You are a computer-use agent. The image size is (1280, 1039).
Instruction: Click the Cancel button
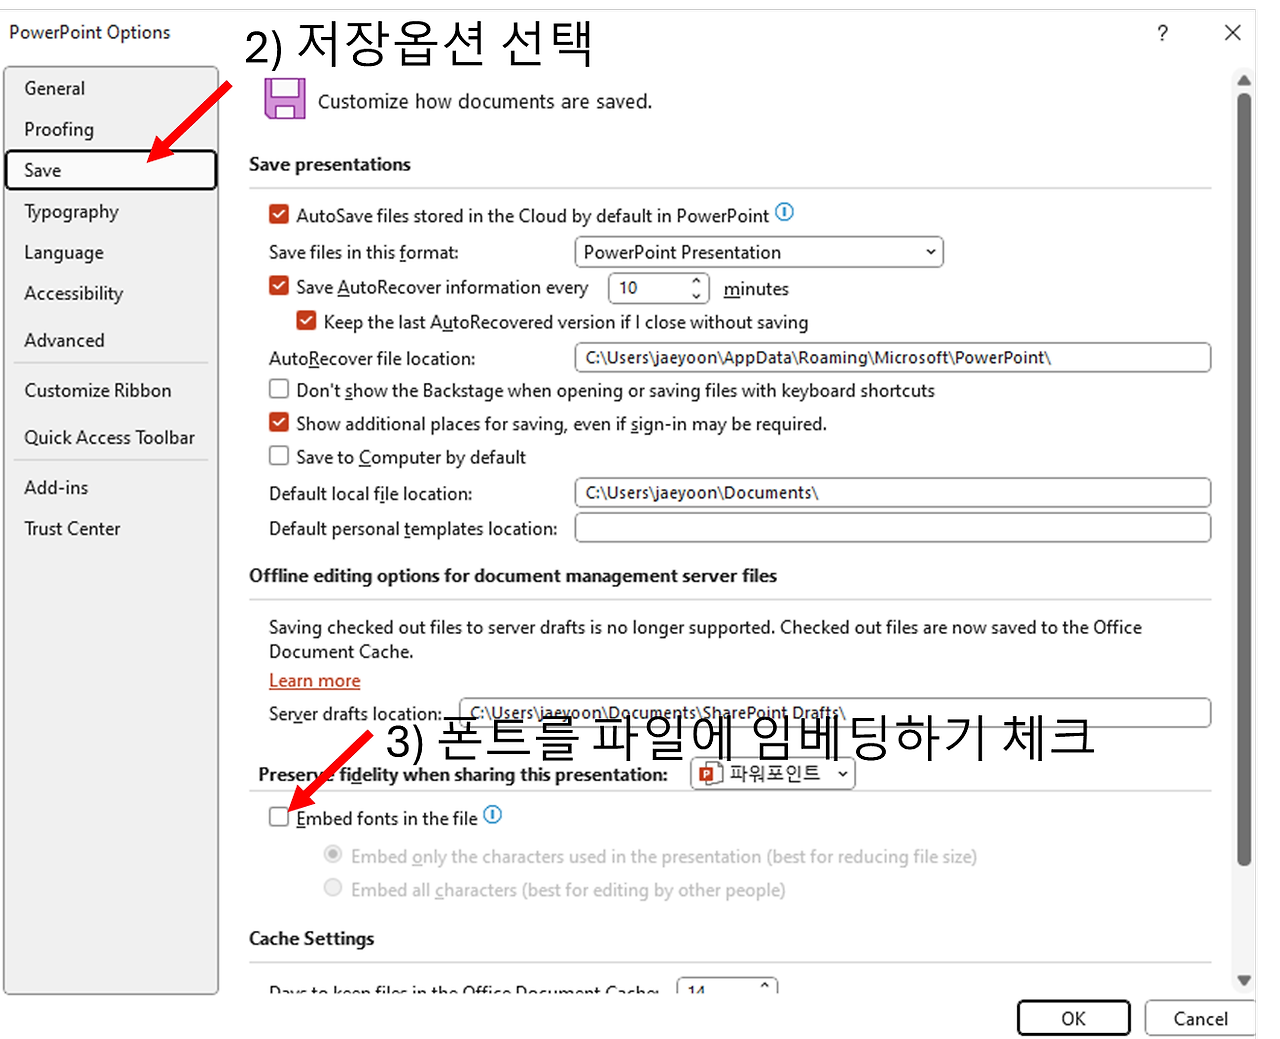1200,1018
